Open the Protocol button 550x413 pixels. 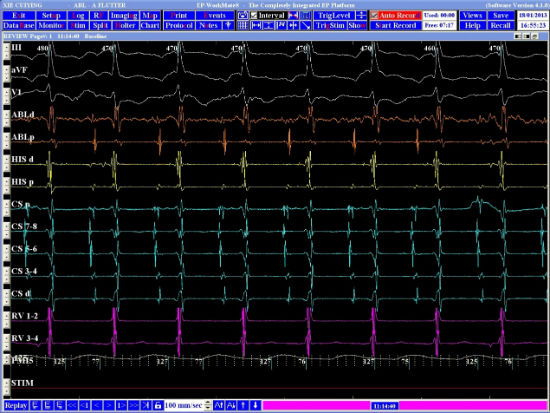click(179, 26)
